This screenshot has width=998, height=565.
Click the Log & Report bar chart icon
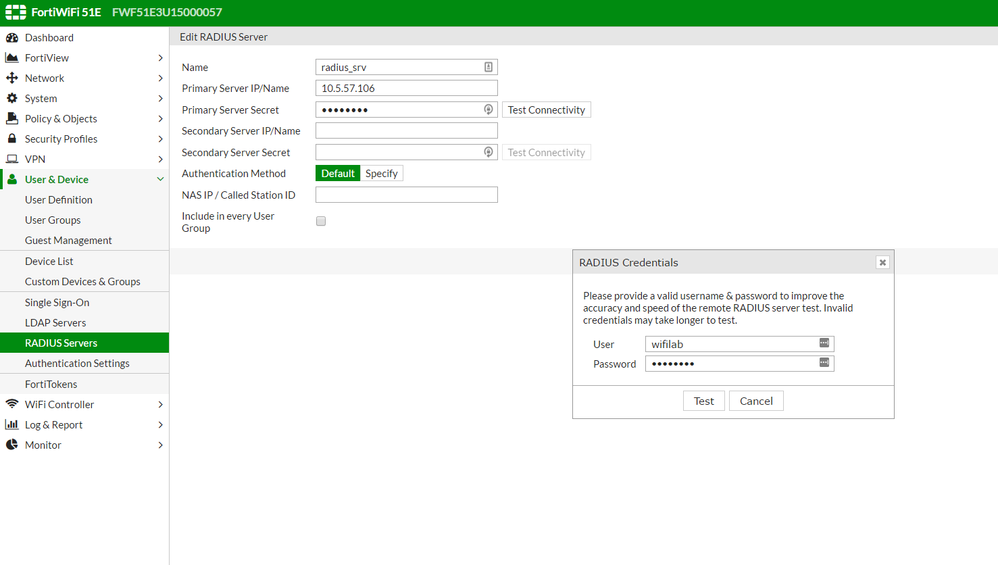point(11,424)
